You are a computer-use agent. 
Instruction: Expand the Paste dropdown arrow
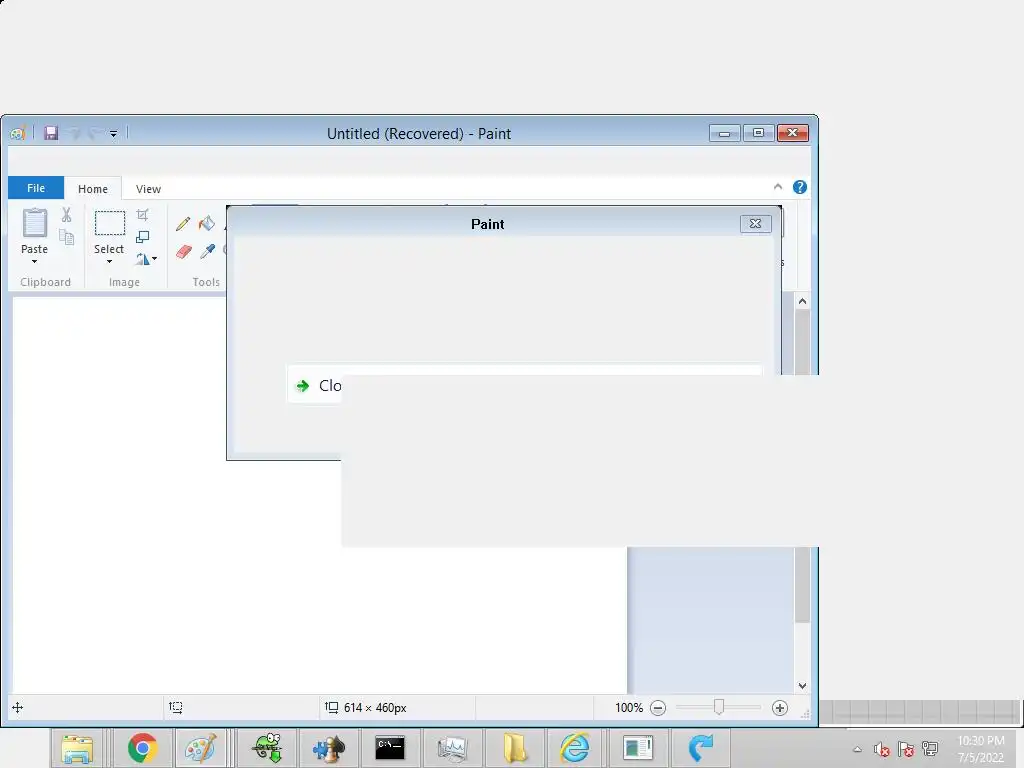pos(35,262)
